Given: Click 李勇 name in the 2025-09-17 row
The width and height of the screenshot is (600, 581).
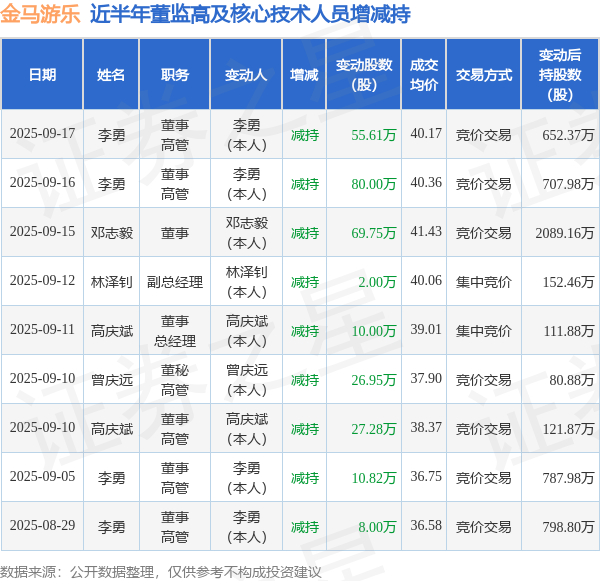Looking at the screenshot, I should click(111, 135).
